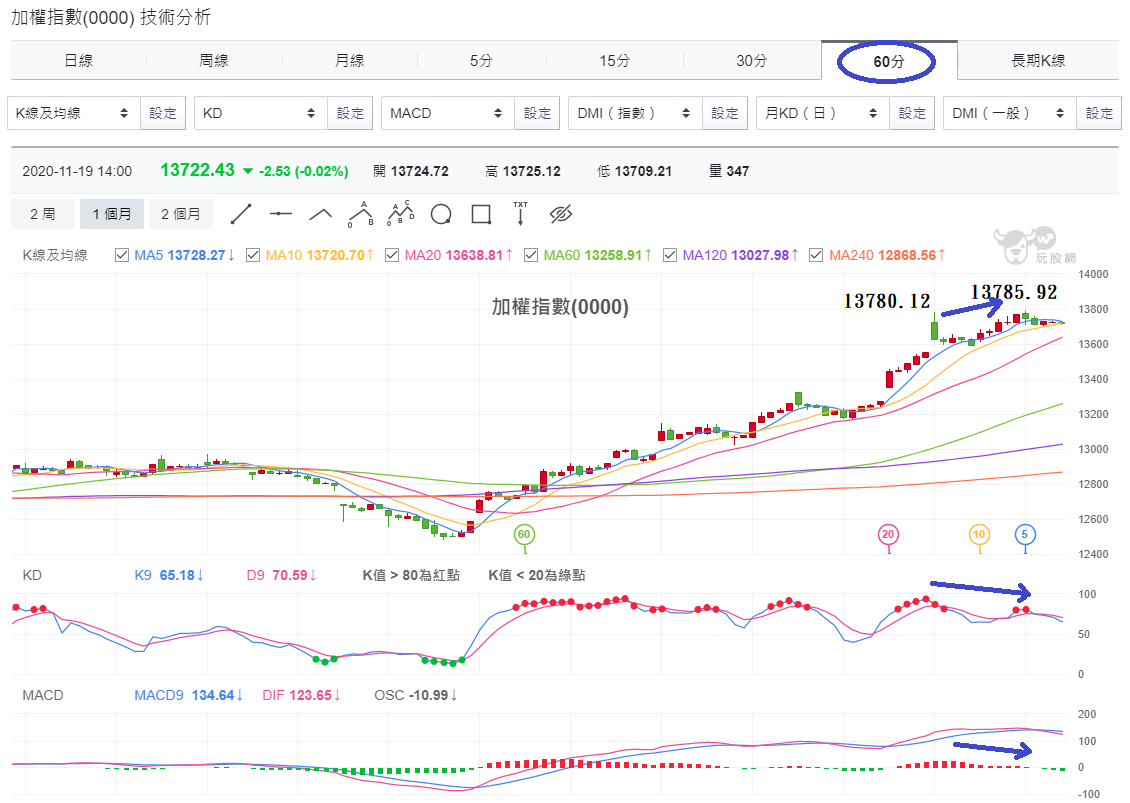
Task: Click the index price 13722.43
Action: [197, 170]
